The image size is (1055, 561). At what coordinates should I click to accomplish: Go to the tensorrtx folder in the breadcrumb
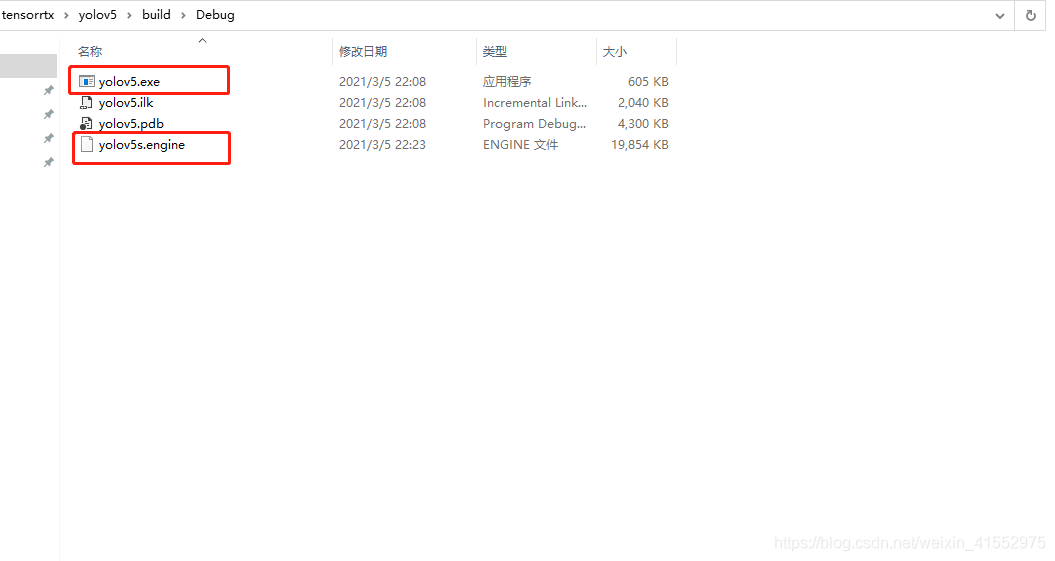coord(28,15)
